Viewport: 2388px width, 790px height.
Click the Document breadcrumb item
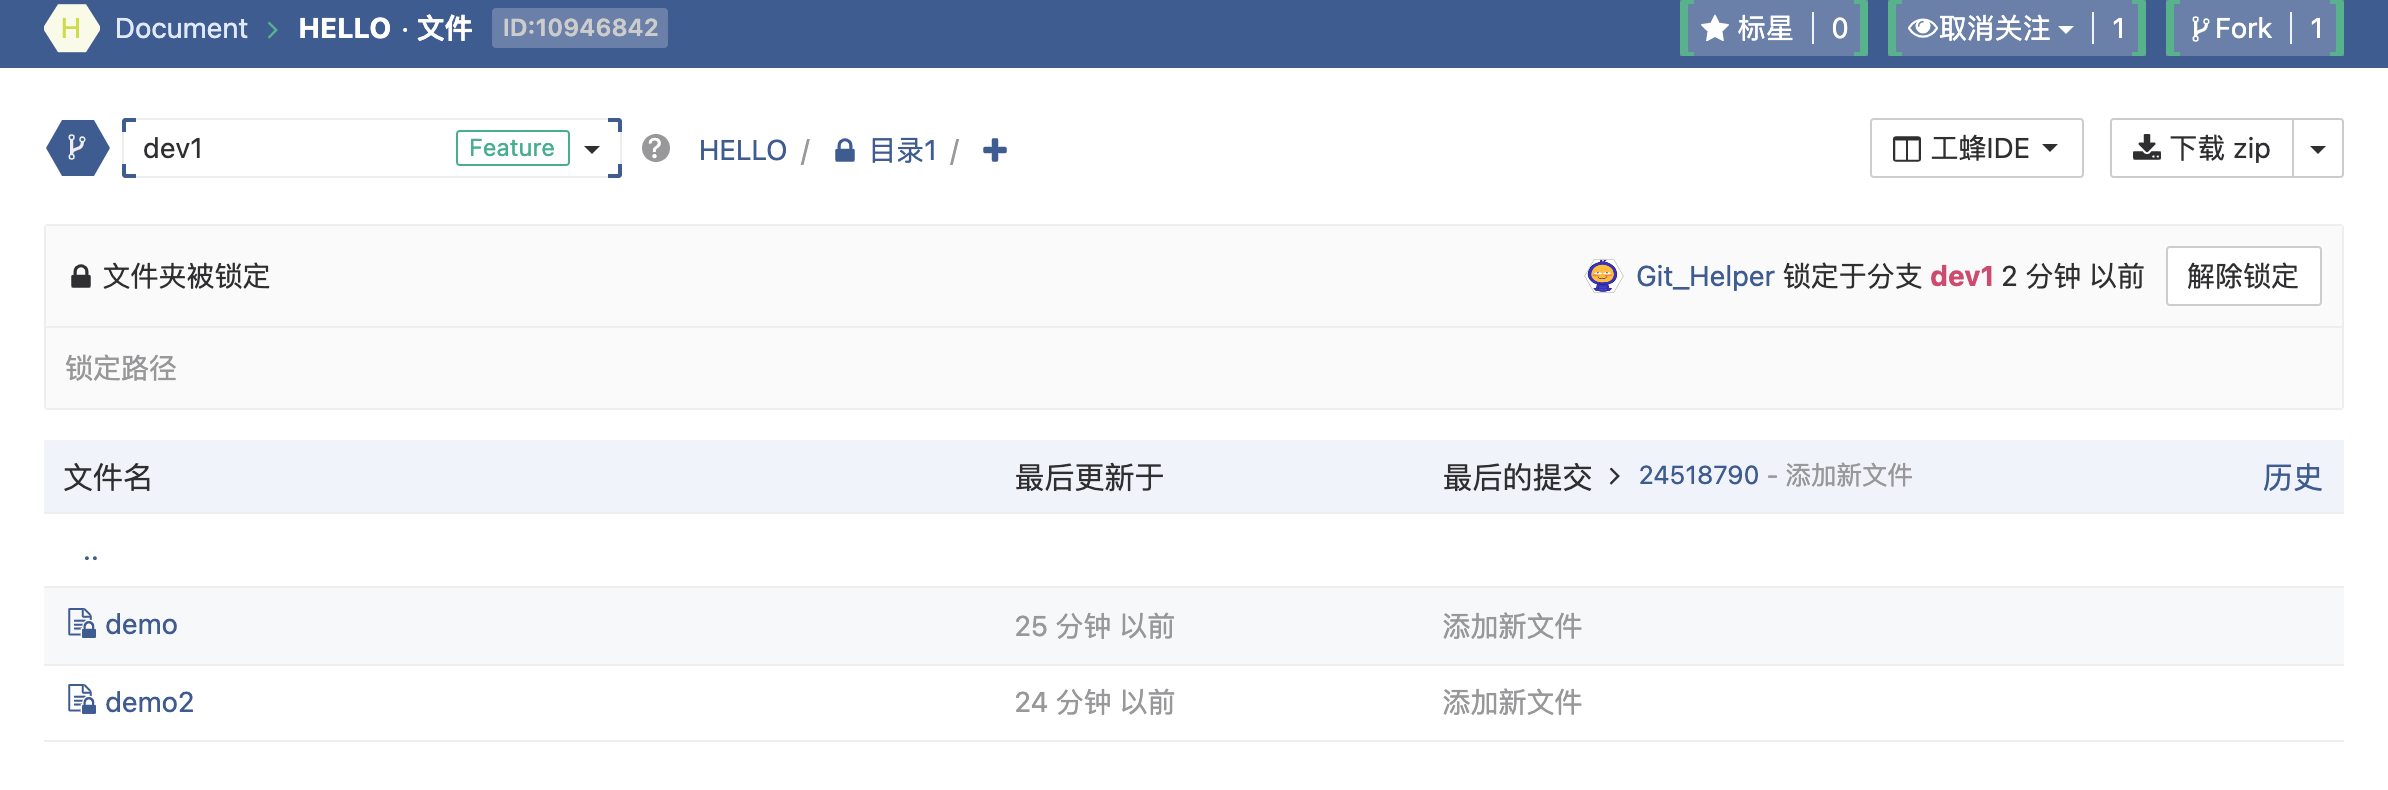[181, 28]
